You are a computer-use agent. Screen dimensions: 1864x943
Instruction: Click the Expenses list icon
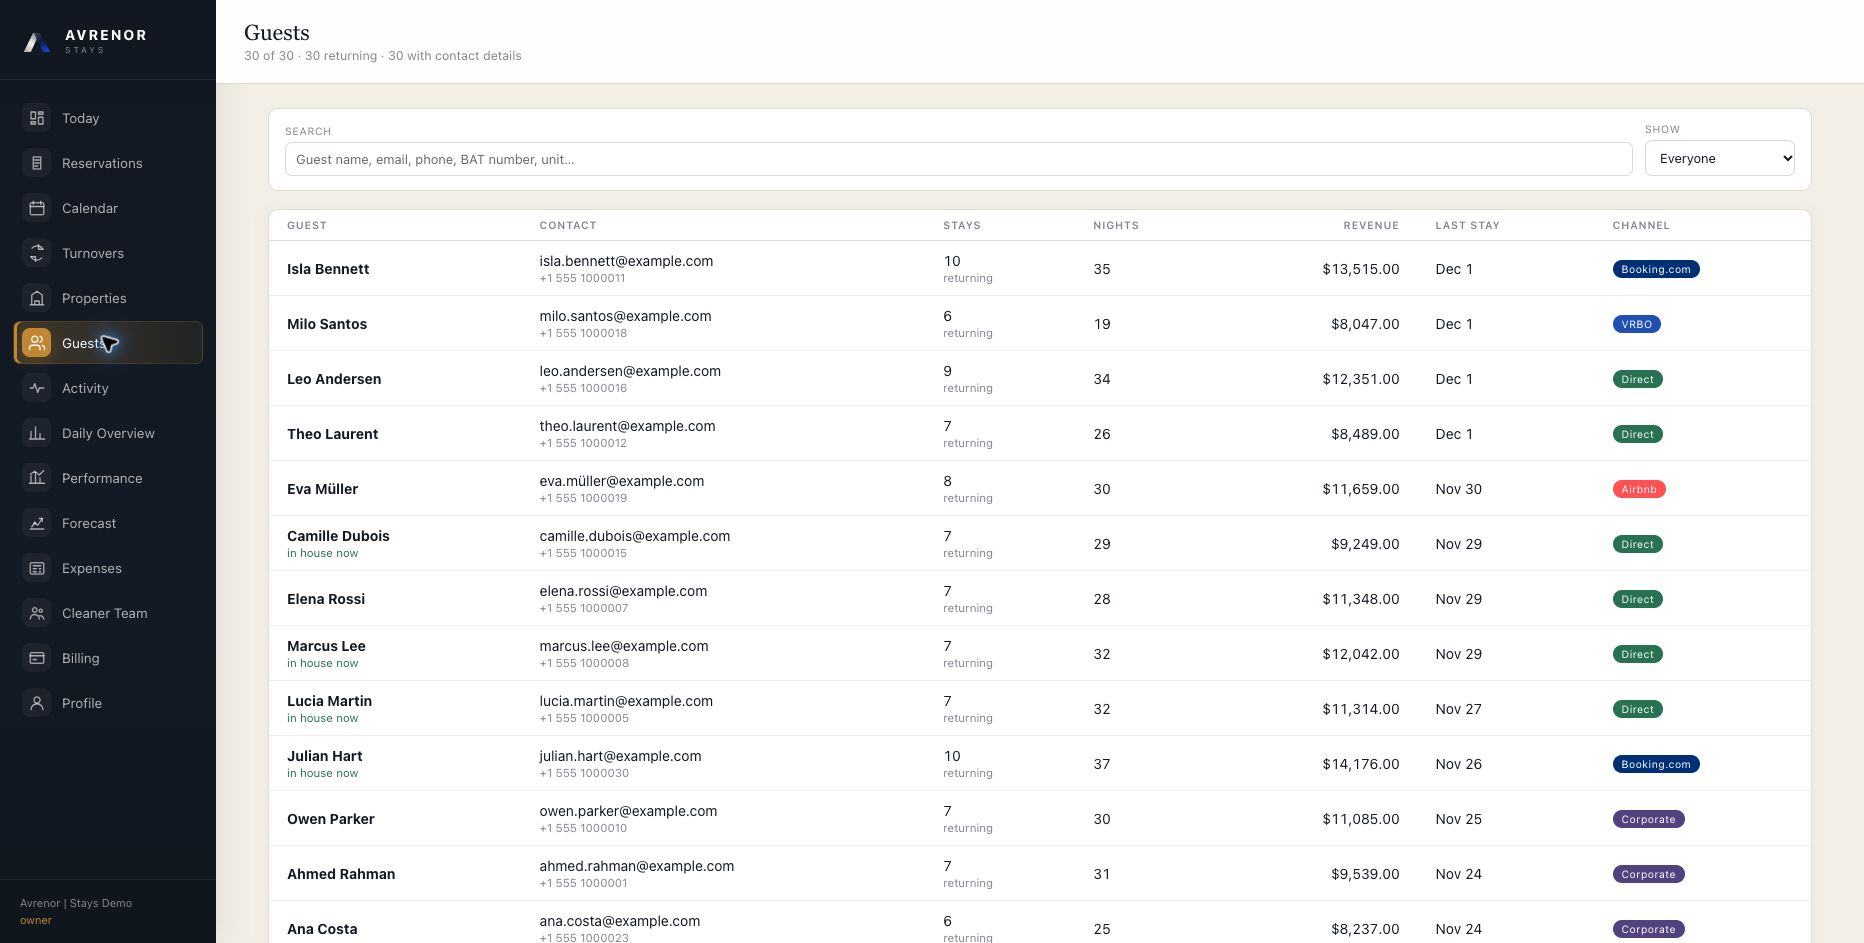[x=37, y=568]
